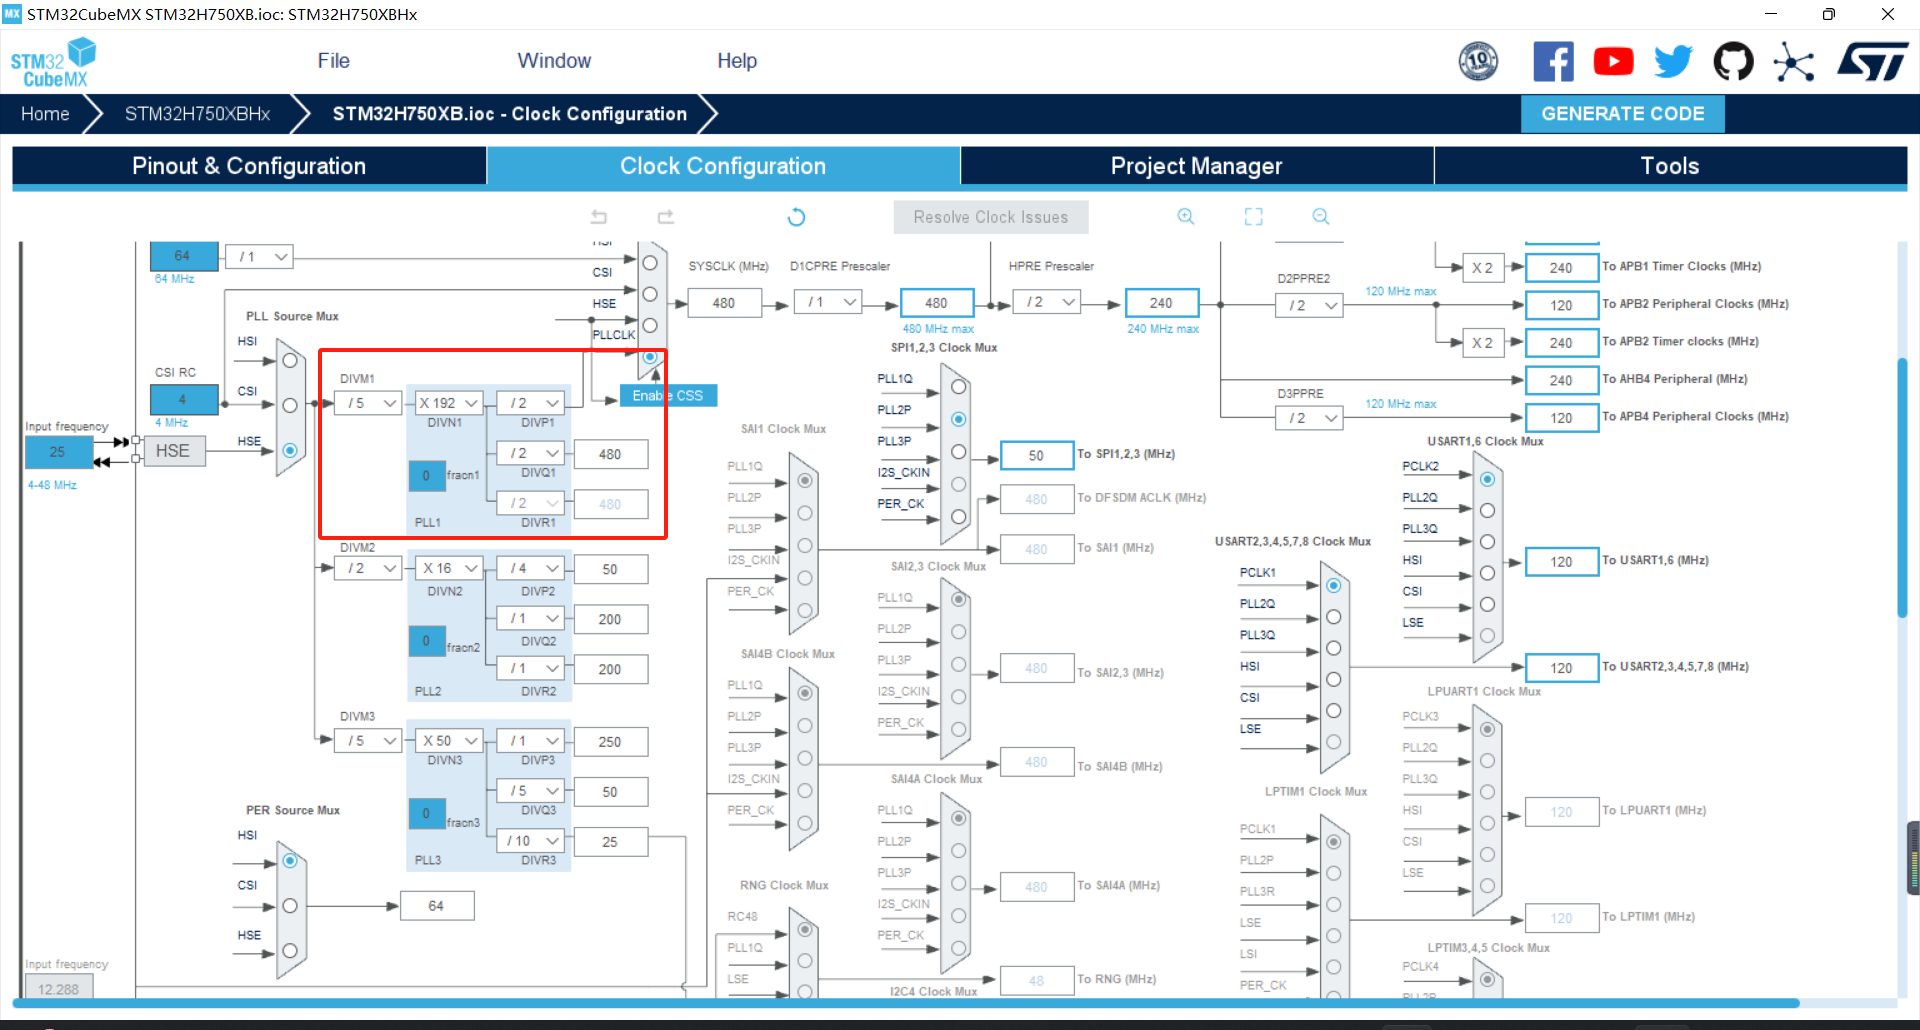Click the HSE oscillator block
The width and height of the screenshot is (1920, 1030).
click(172, 451)
